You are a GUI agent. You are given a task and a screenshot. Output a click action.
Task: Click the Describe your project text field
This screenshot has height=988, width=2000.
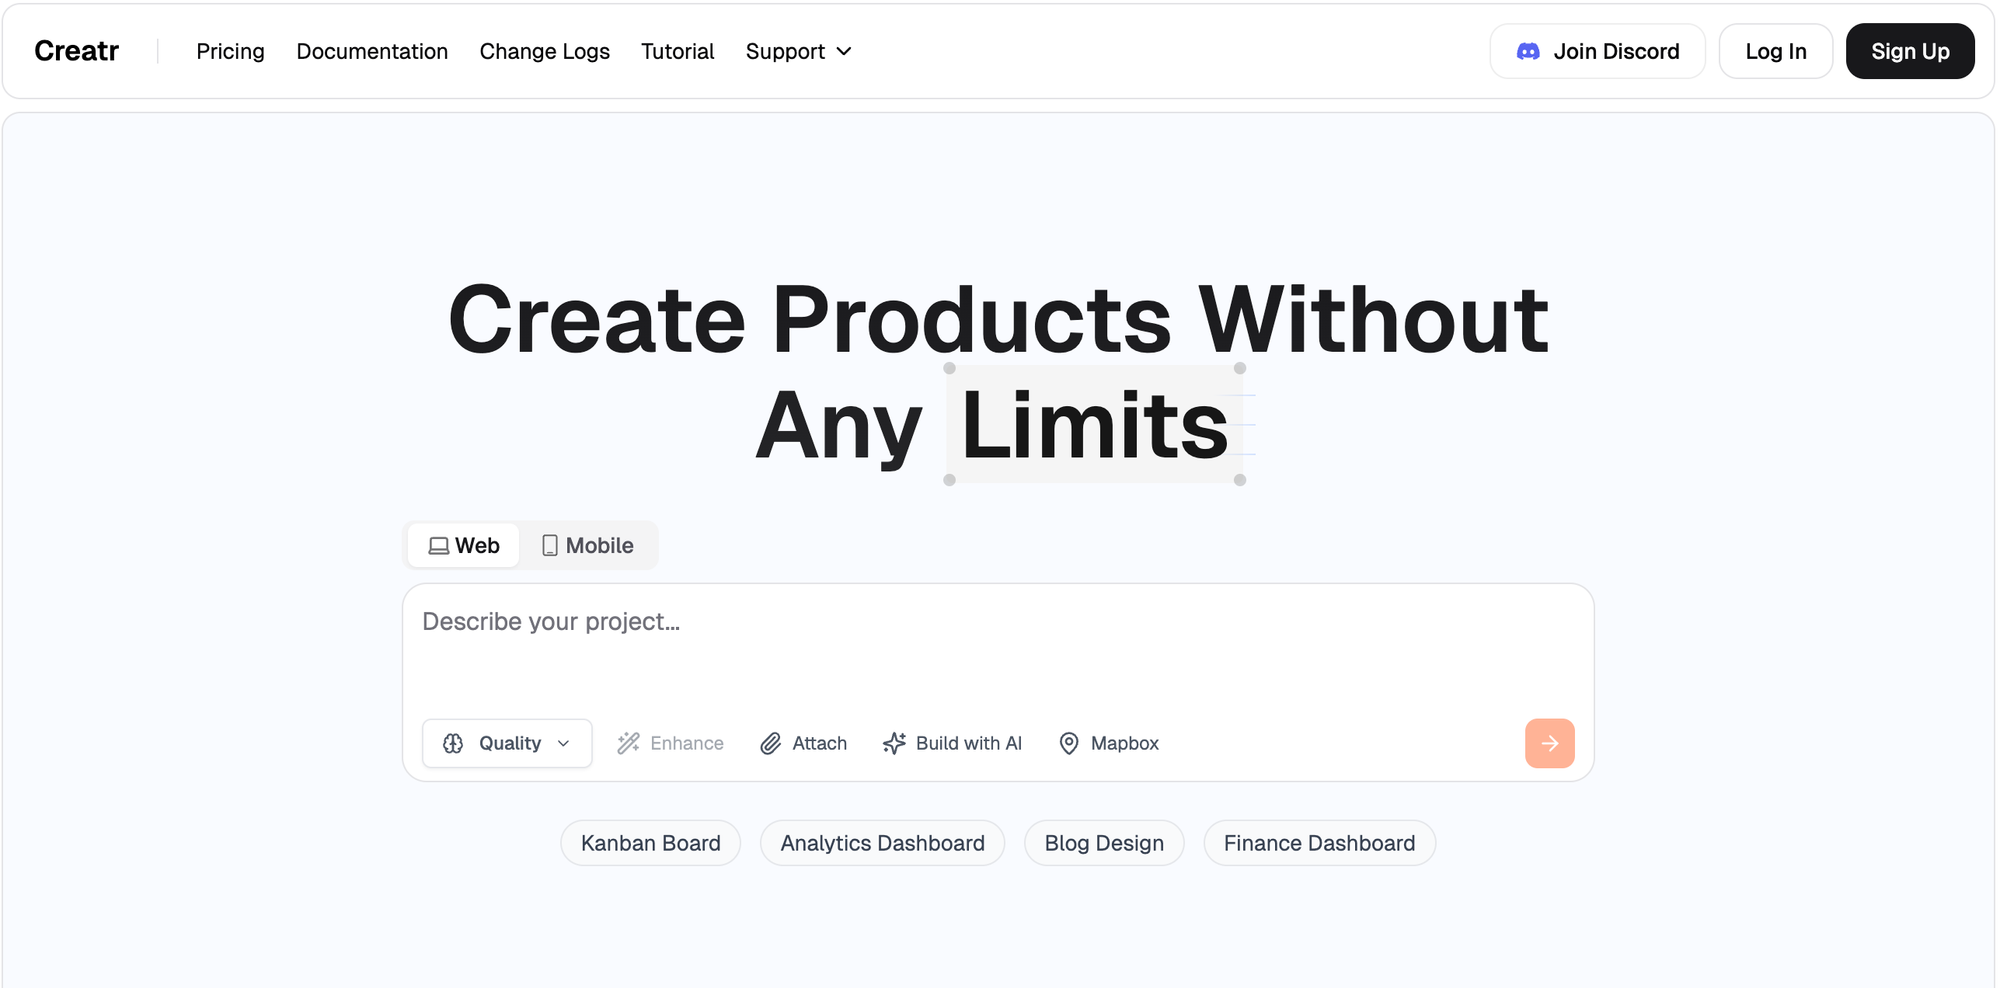click(x=998, y=645)
